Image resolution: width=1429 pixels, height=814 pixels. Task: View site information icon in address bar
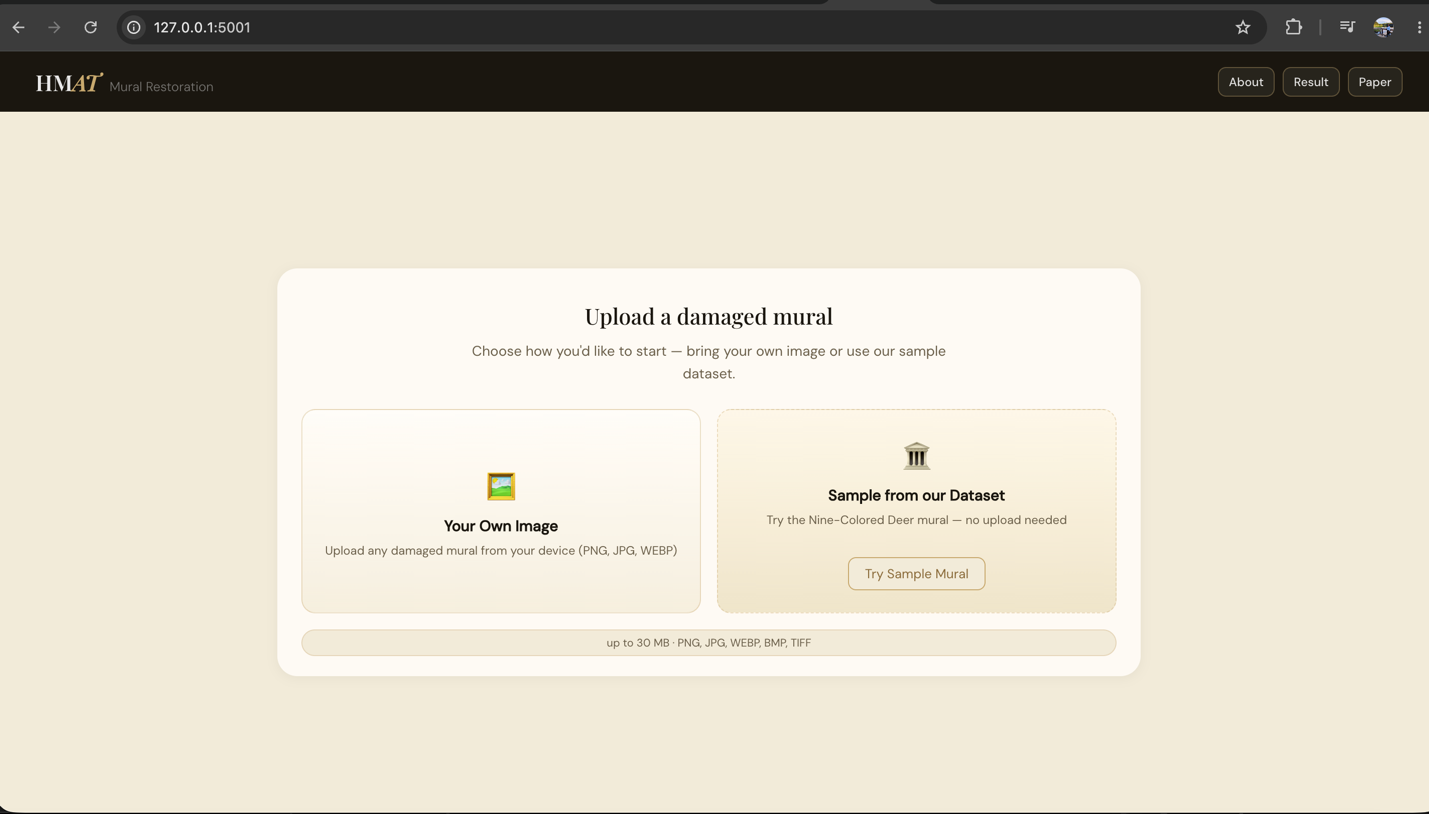[x=134, y=28]
